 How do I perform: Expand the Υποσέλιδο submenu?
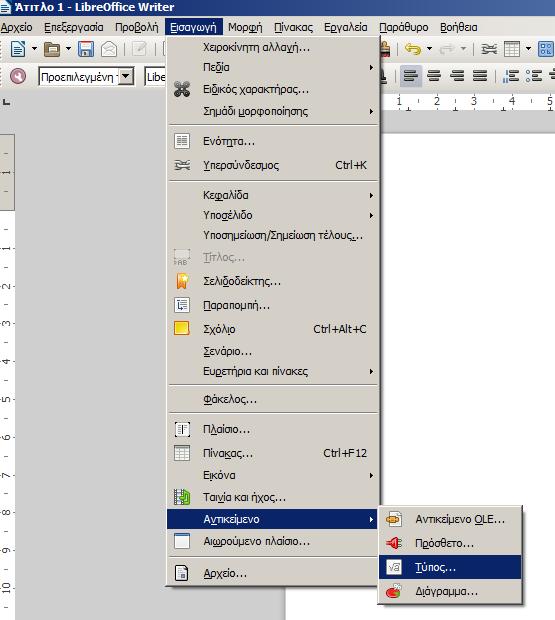273,215
